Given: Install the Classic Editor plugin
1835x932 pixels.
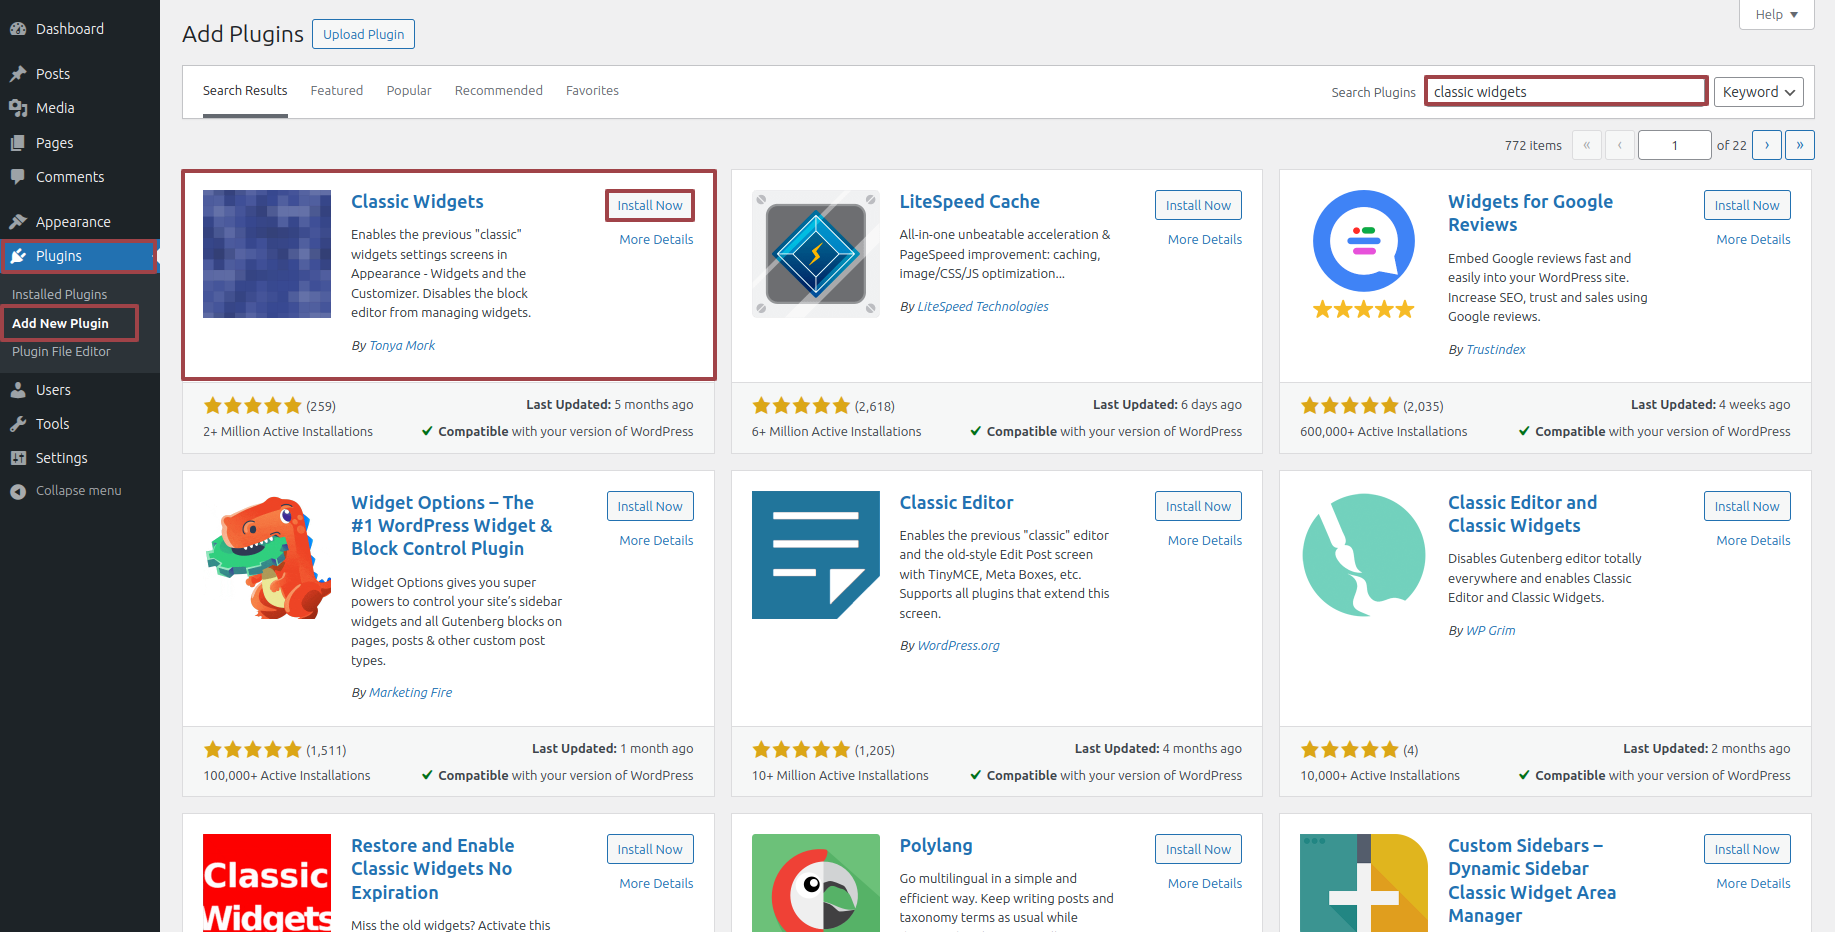Looking at the screenshot, I should pyautogui.click(x=1198, y=506).
